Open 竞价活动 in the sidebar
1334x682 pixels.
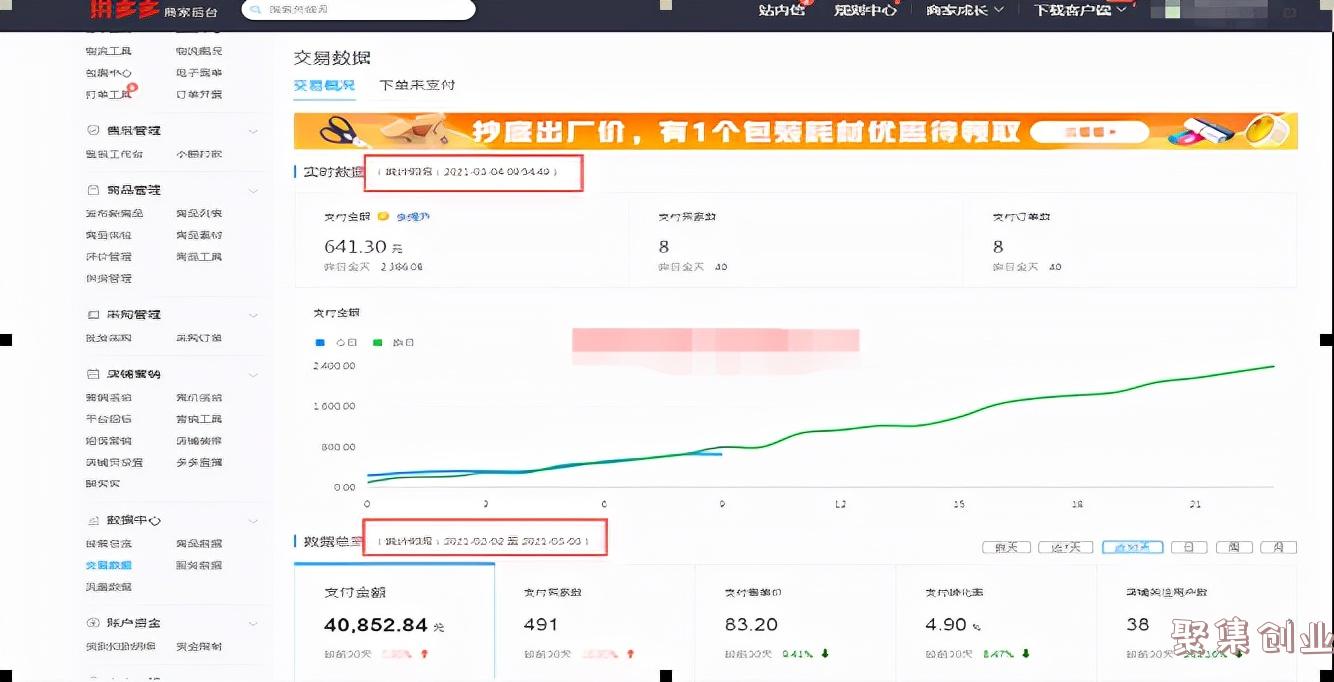point(199,397)
